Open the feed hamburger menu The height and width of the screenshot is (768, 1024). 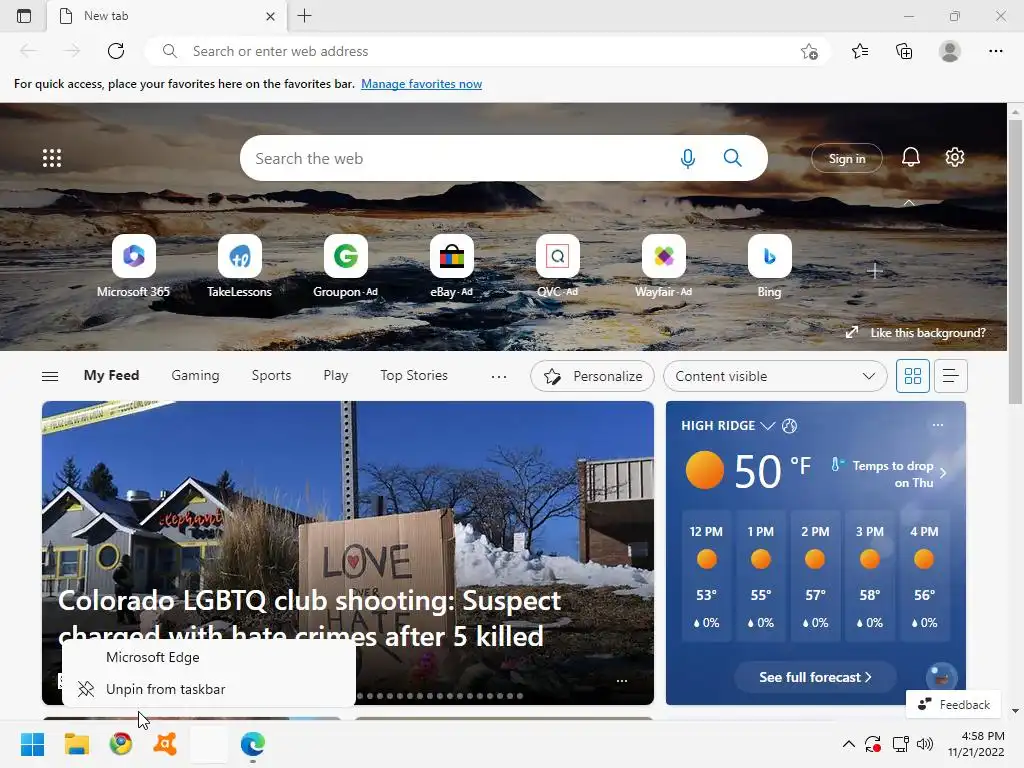tap(50, 376)
